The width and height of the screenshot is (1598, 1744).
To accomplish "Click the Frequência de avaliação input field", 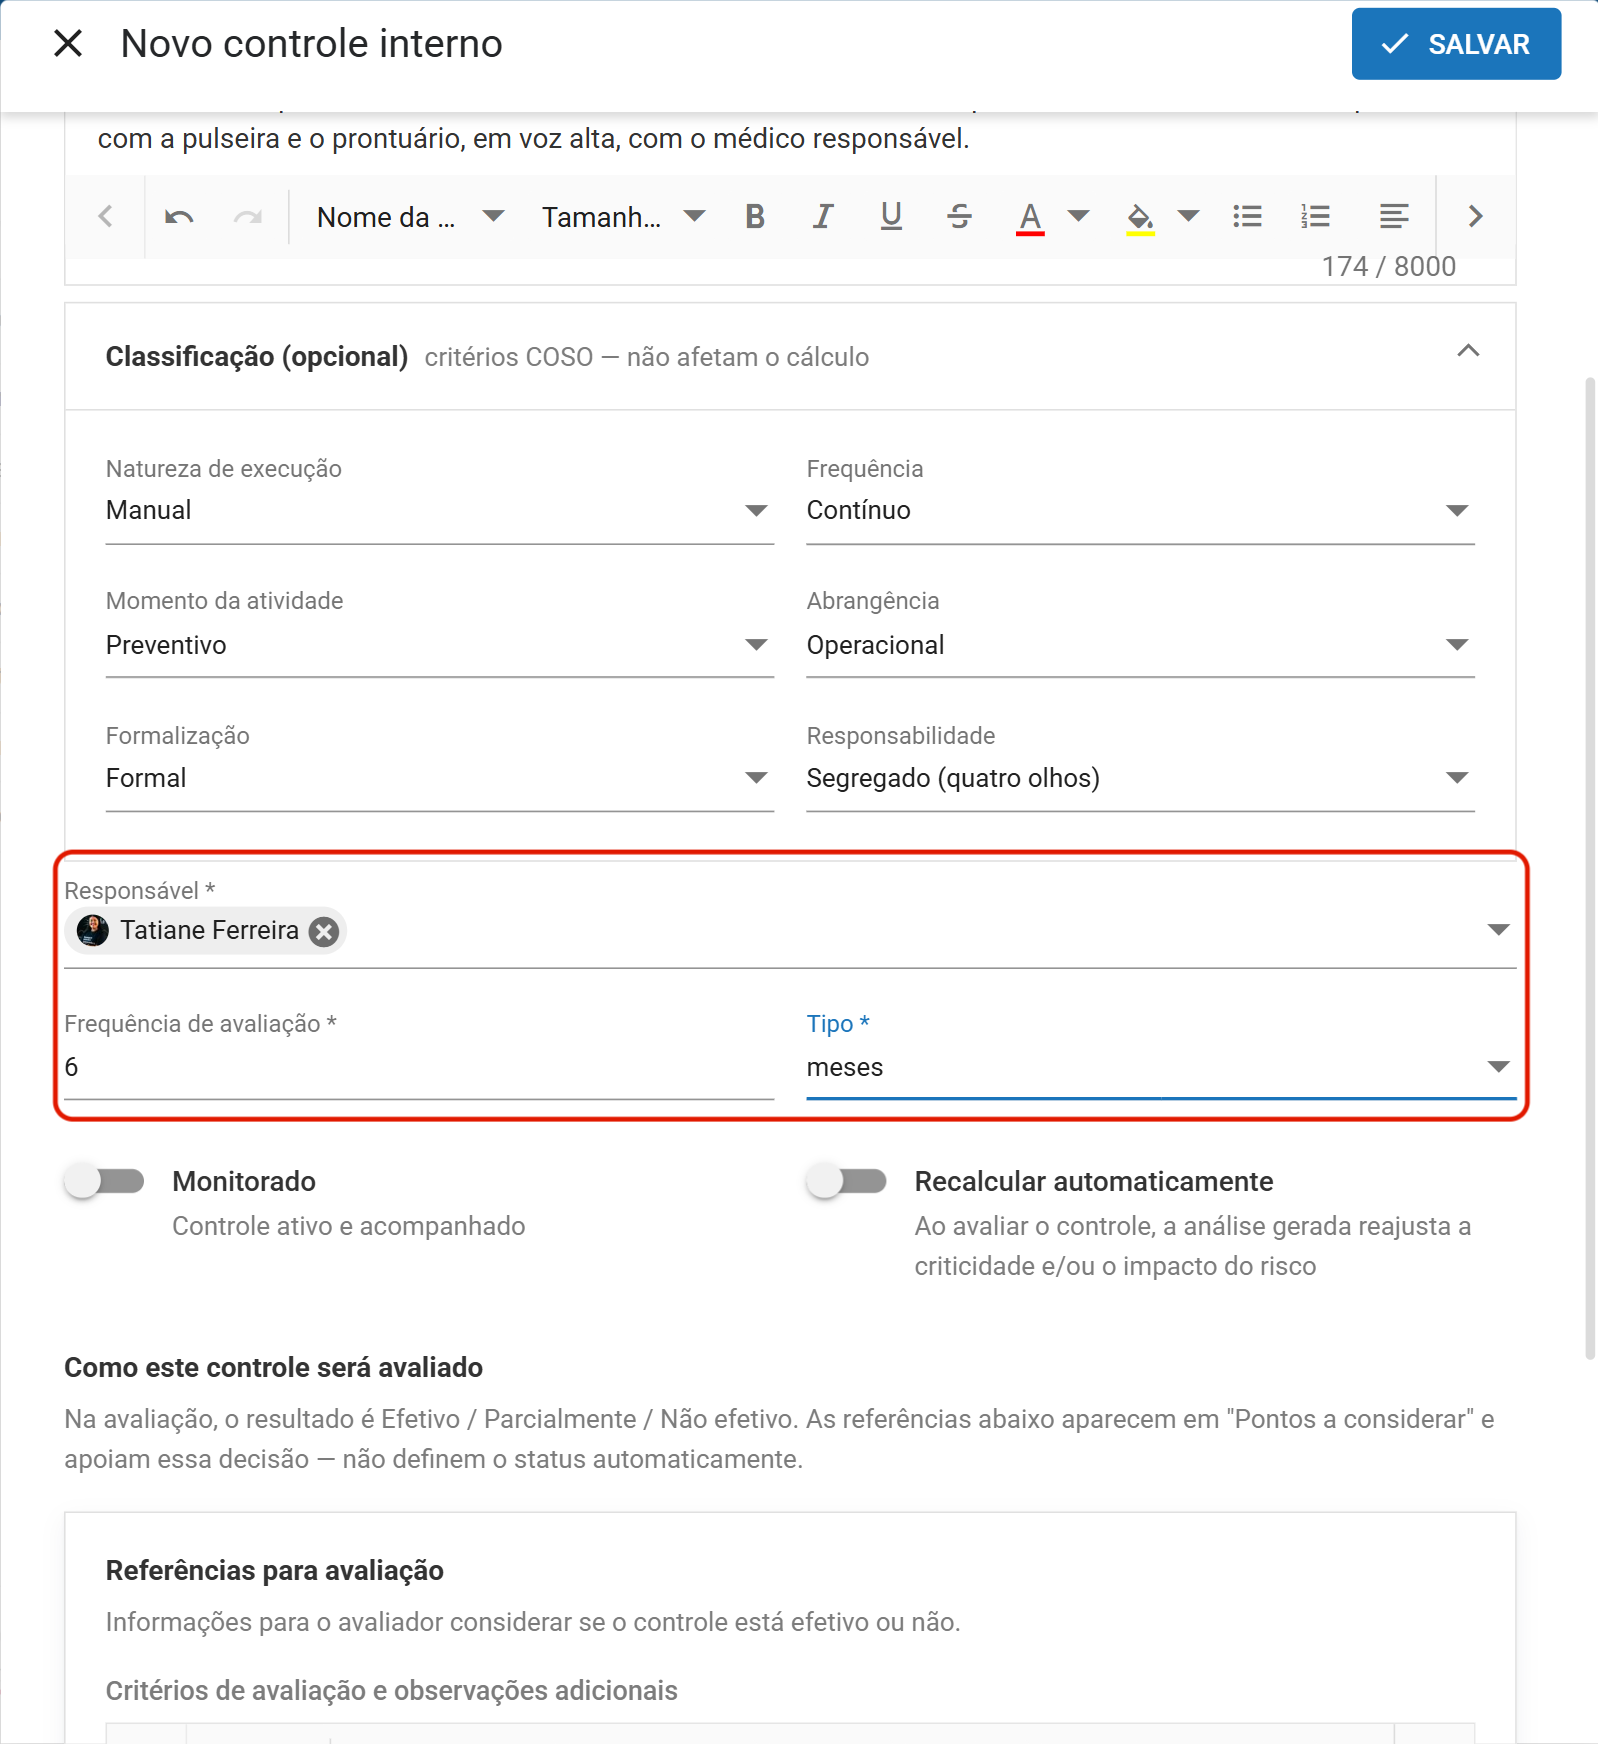I will click(x=419, y=1067).
